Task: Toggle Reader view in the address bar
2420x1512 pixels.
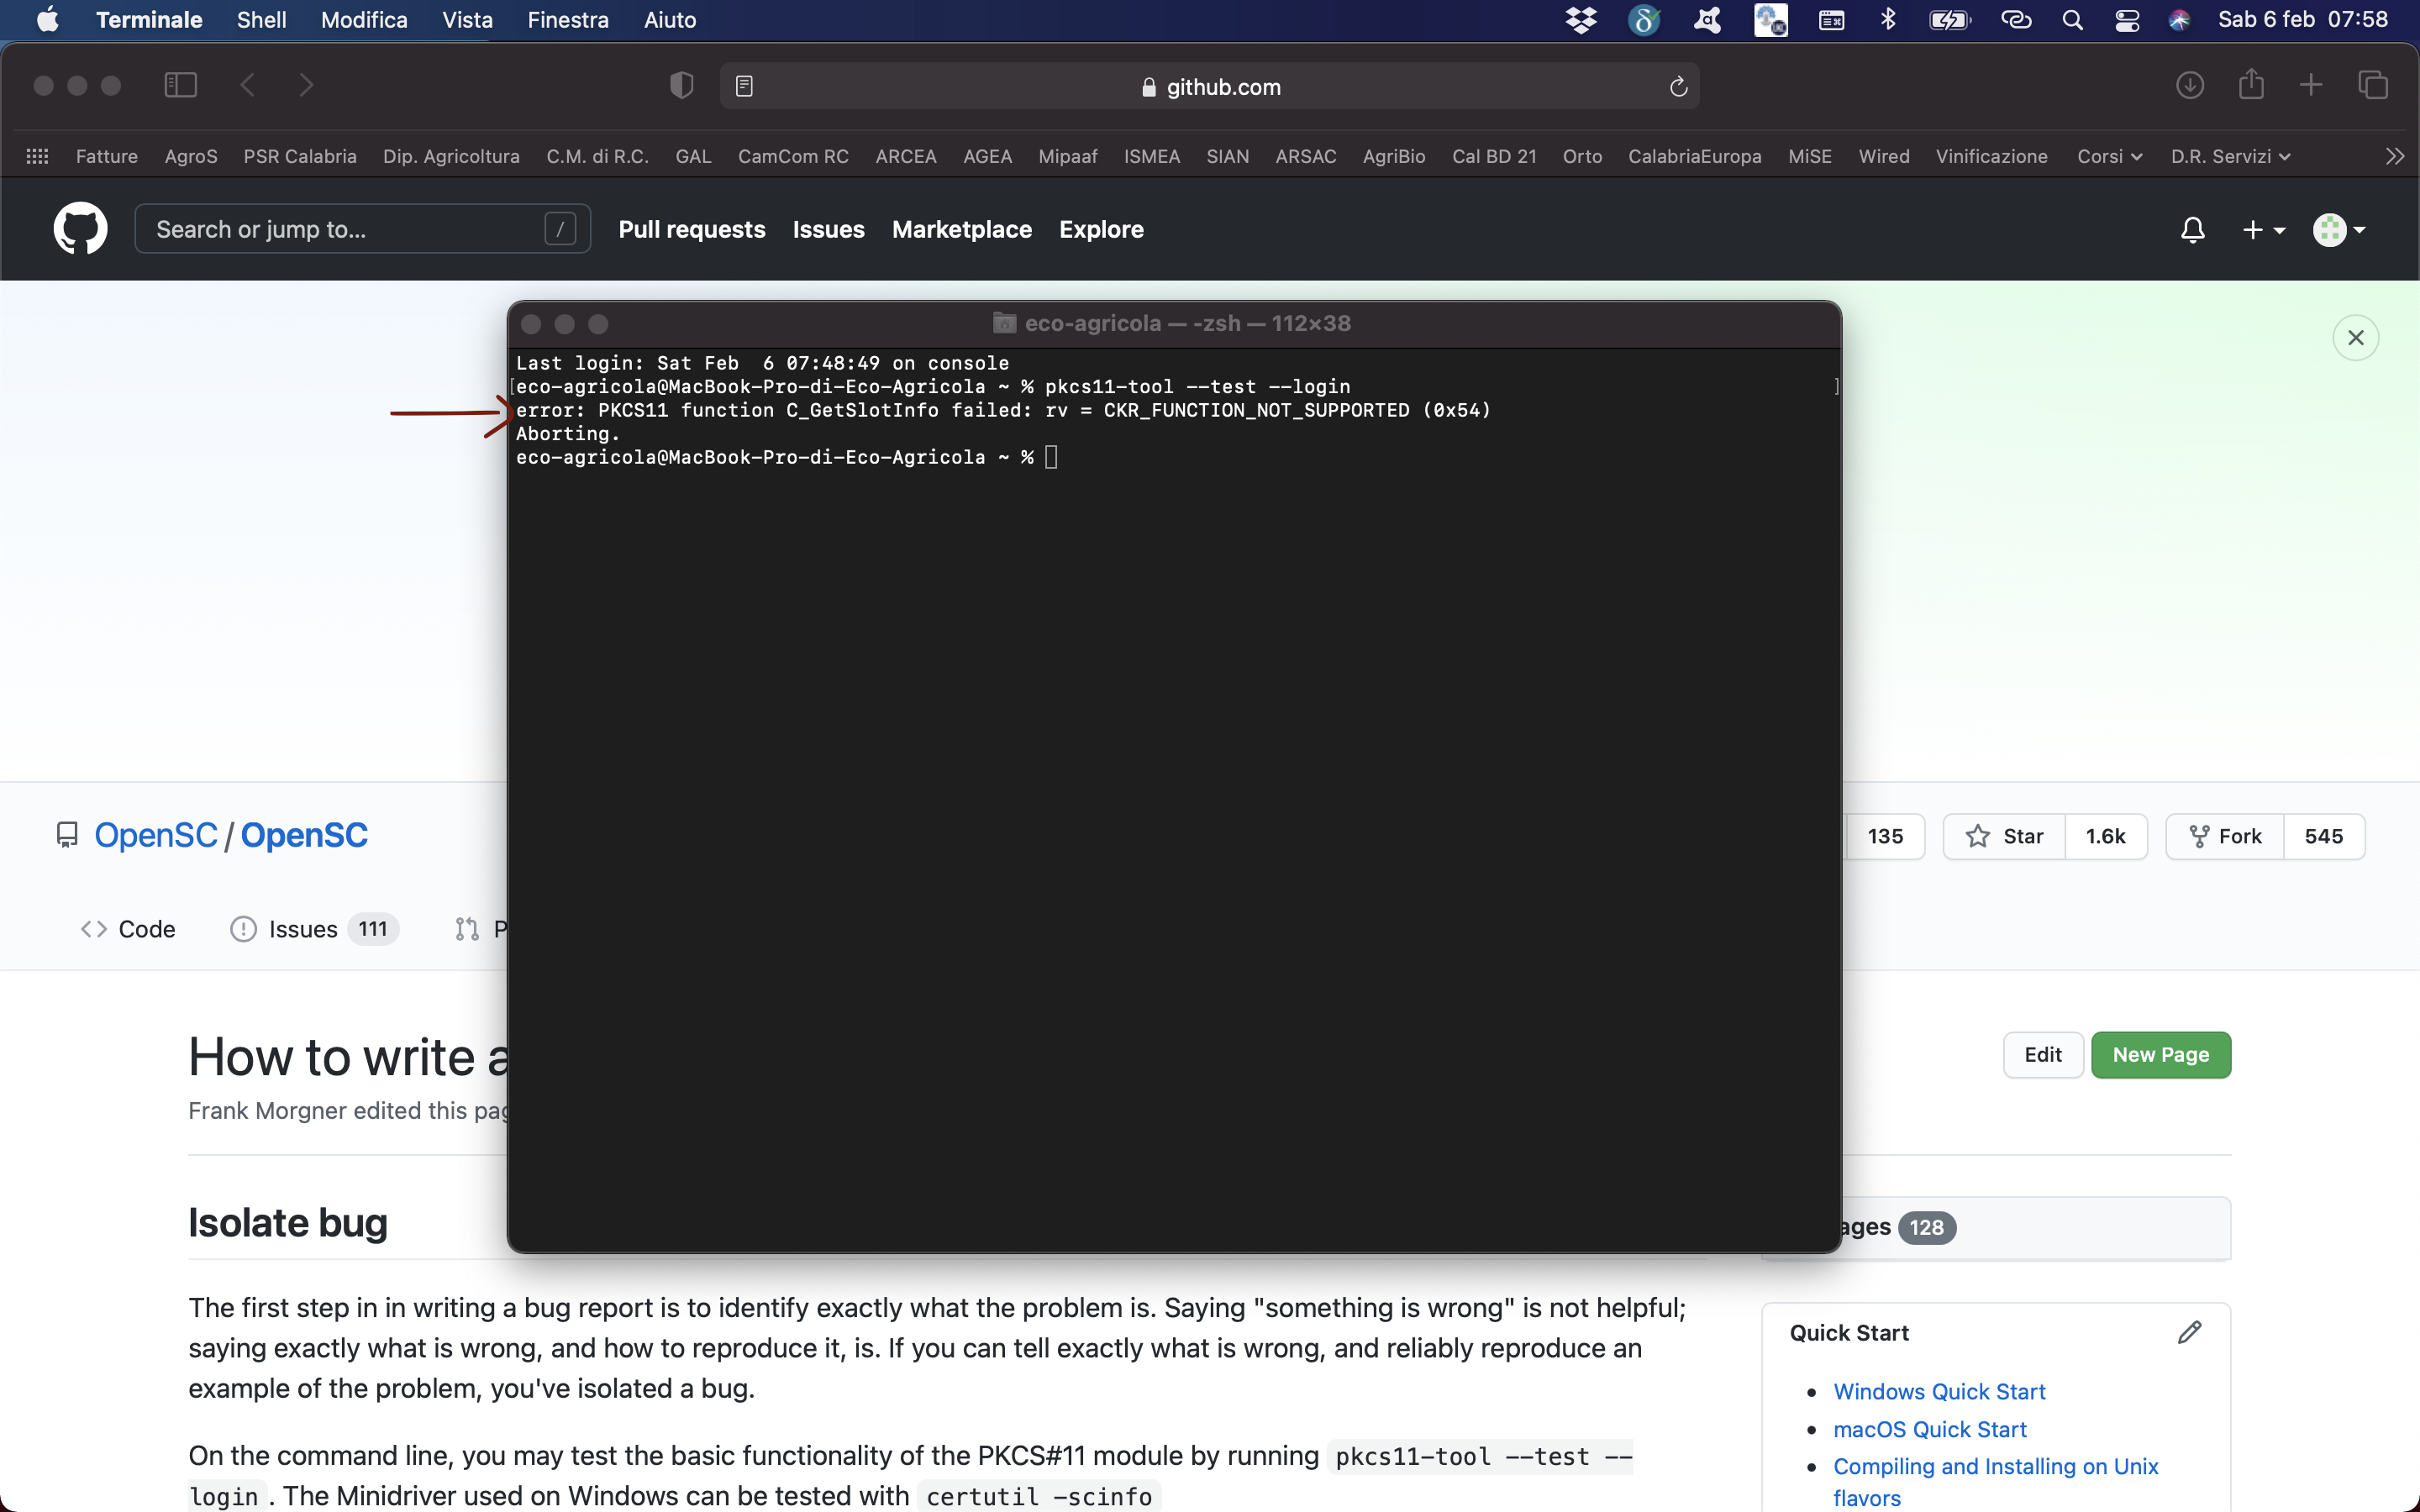Action: pyautogui.click(x=744, y=86)
